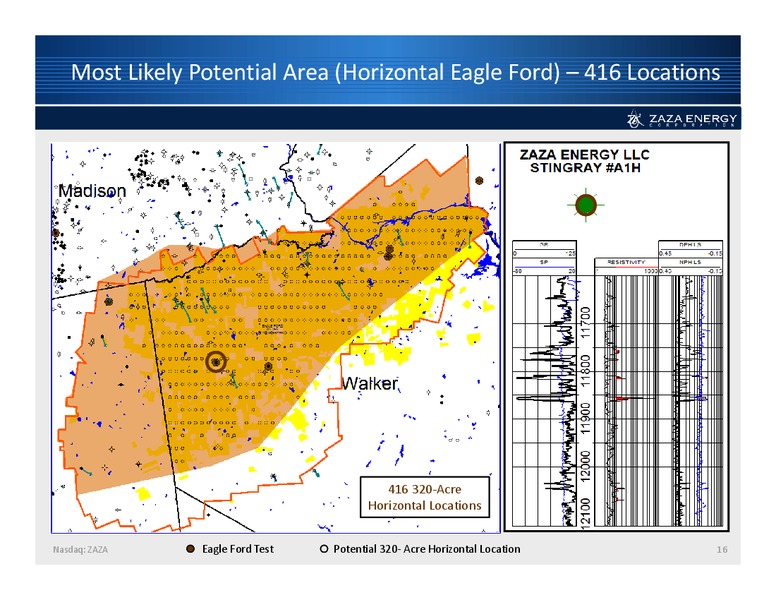Image resolution: width=776 pixels, height=600 pixels.
Task: Click the ZaZa Energy logo
Action: [682, 119]
